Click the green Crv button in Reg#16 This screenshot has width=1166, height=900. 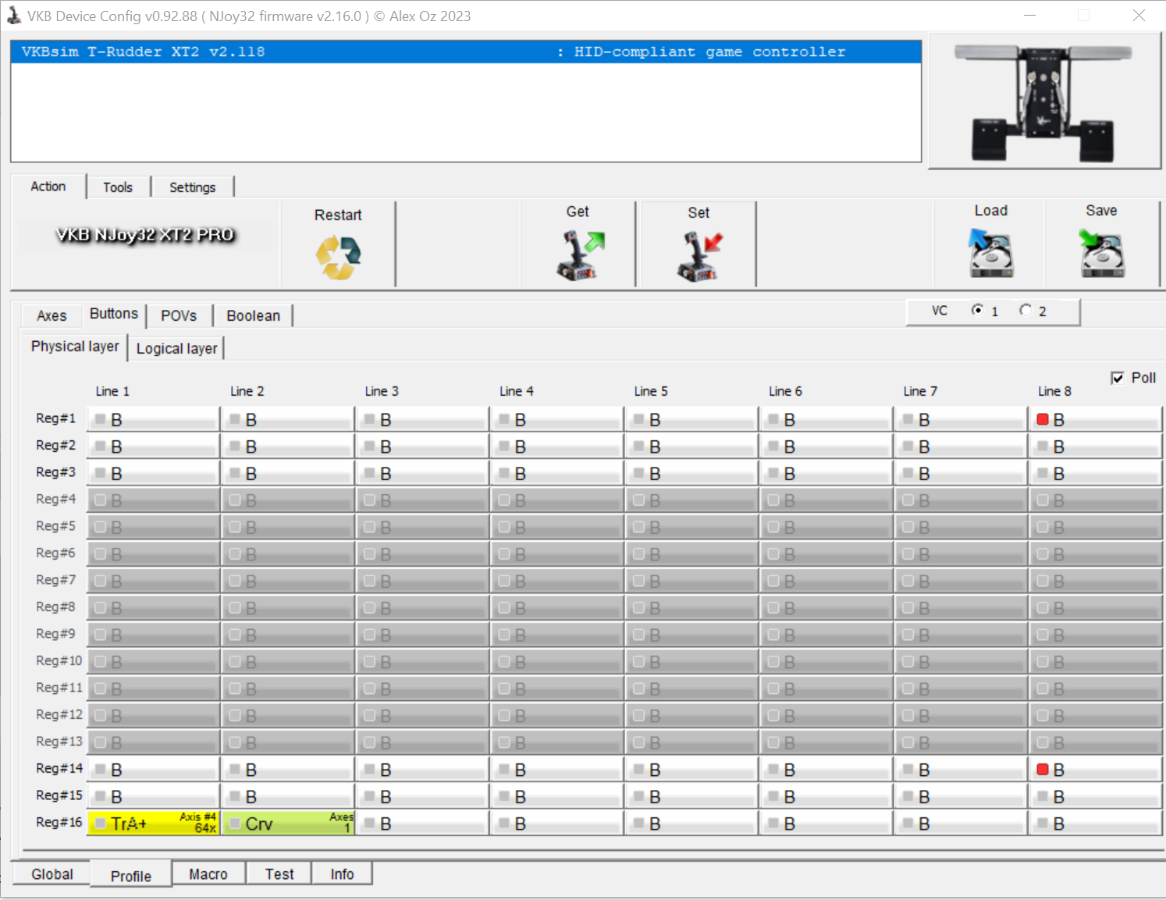tap(288, 823)
